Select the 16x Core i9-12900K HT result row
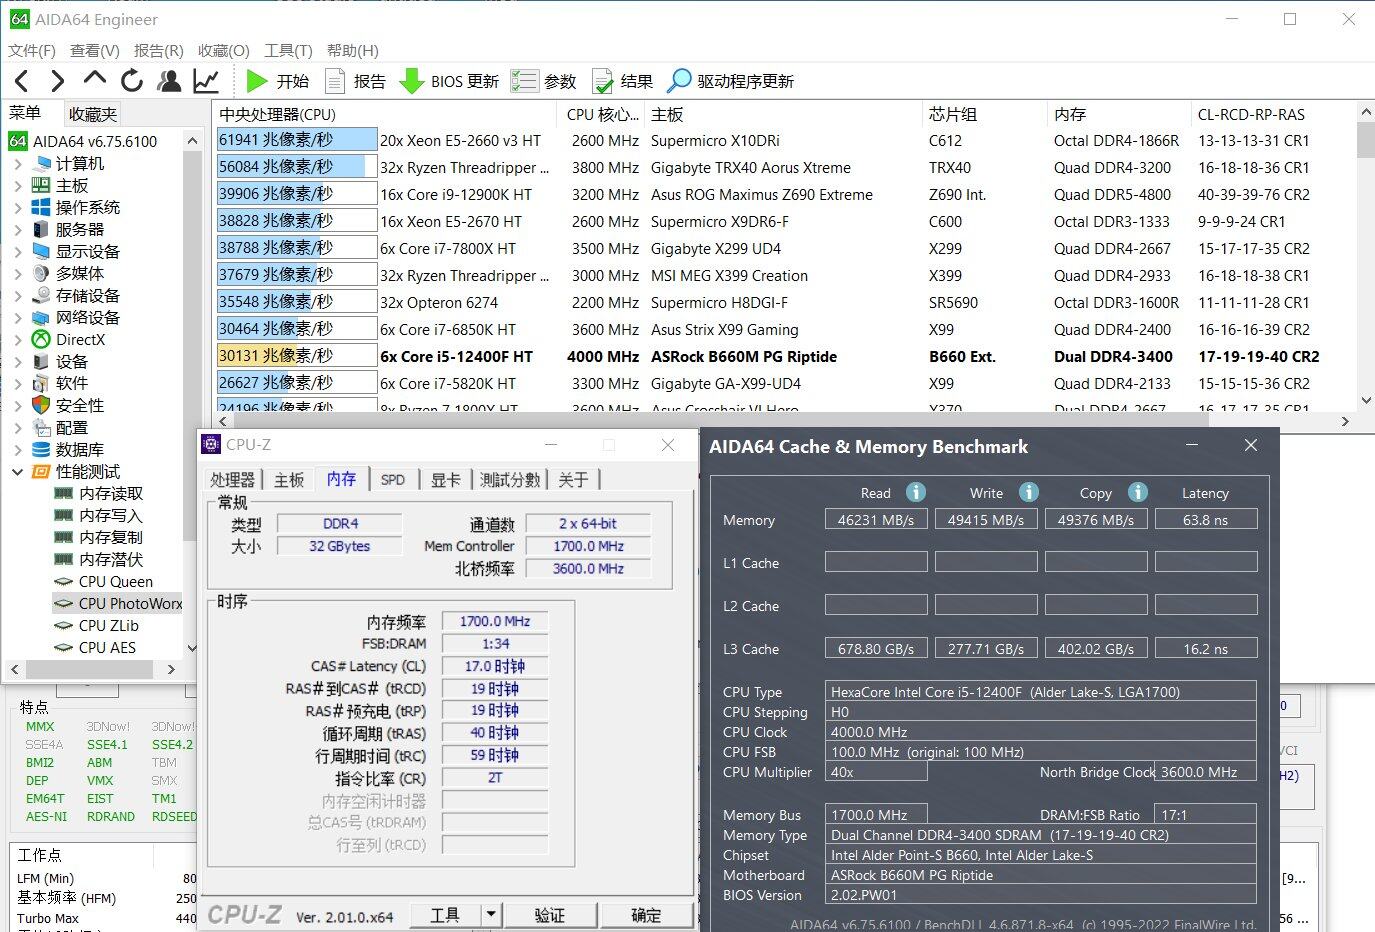 [x=785, y=194]
